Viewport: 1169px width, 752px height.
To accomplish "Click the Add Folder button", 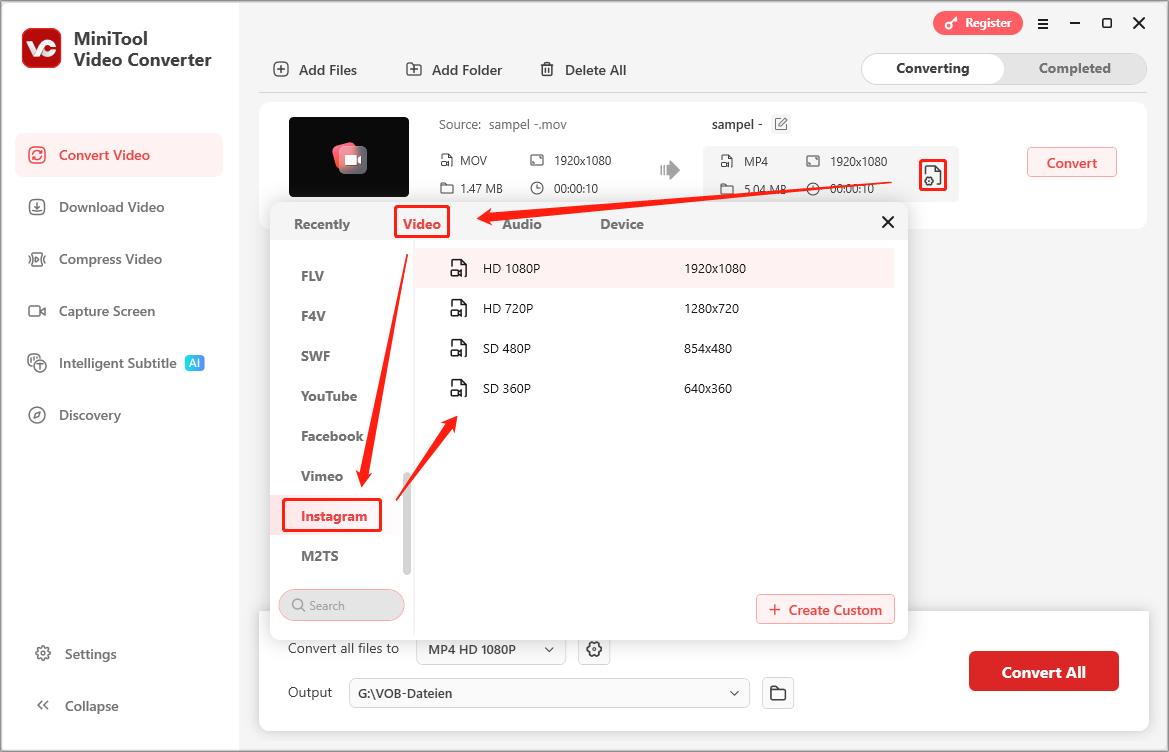I will tap(454, 70).
